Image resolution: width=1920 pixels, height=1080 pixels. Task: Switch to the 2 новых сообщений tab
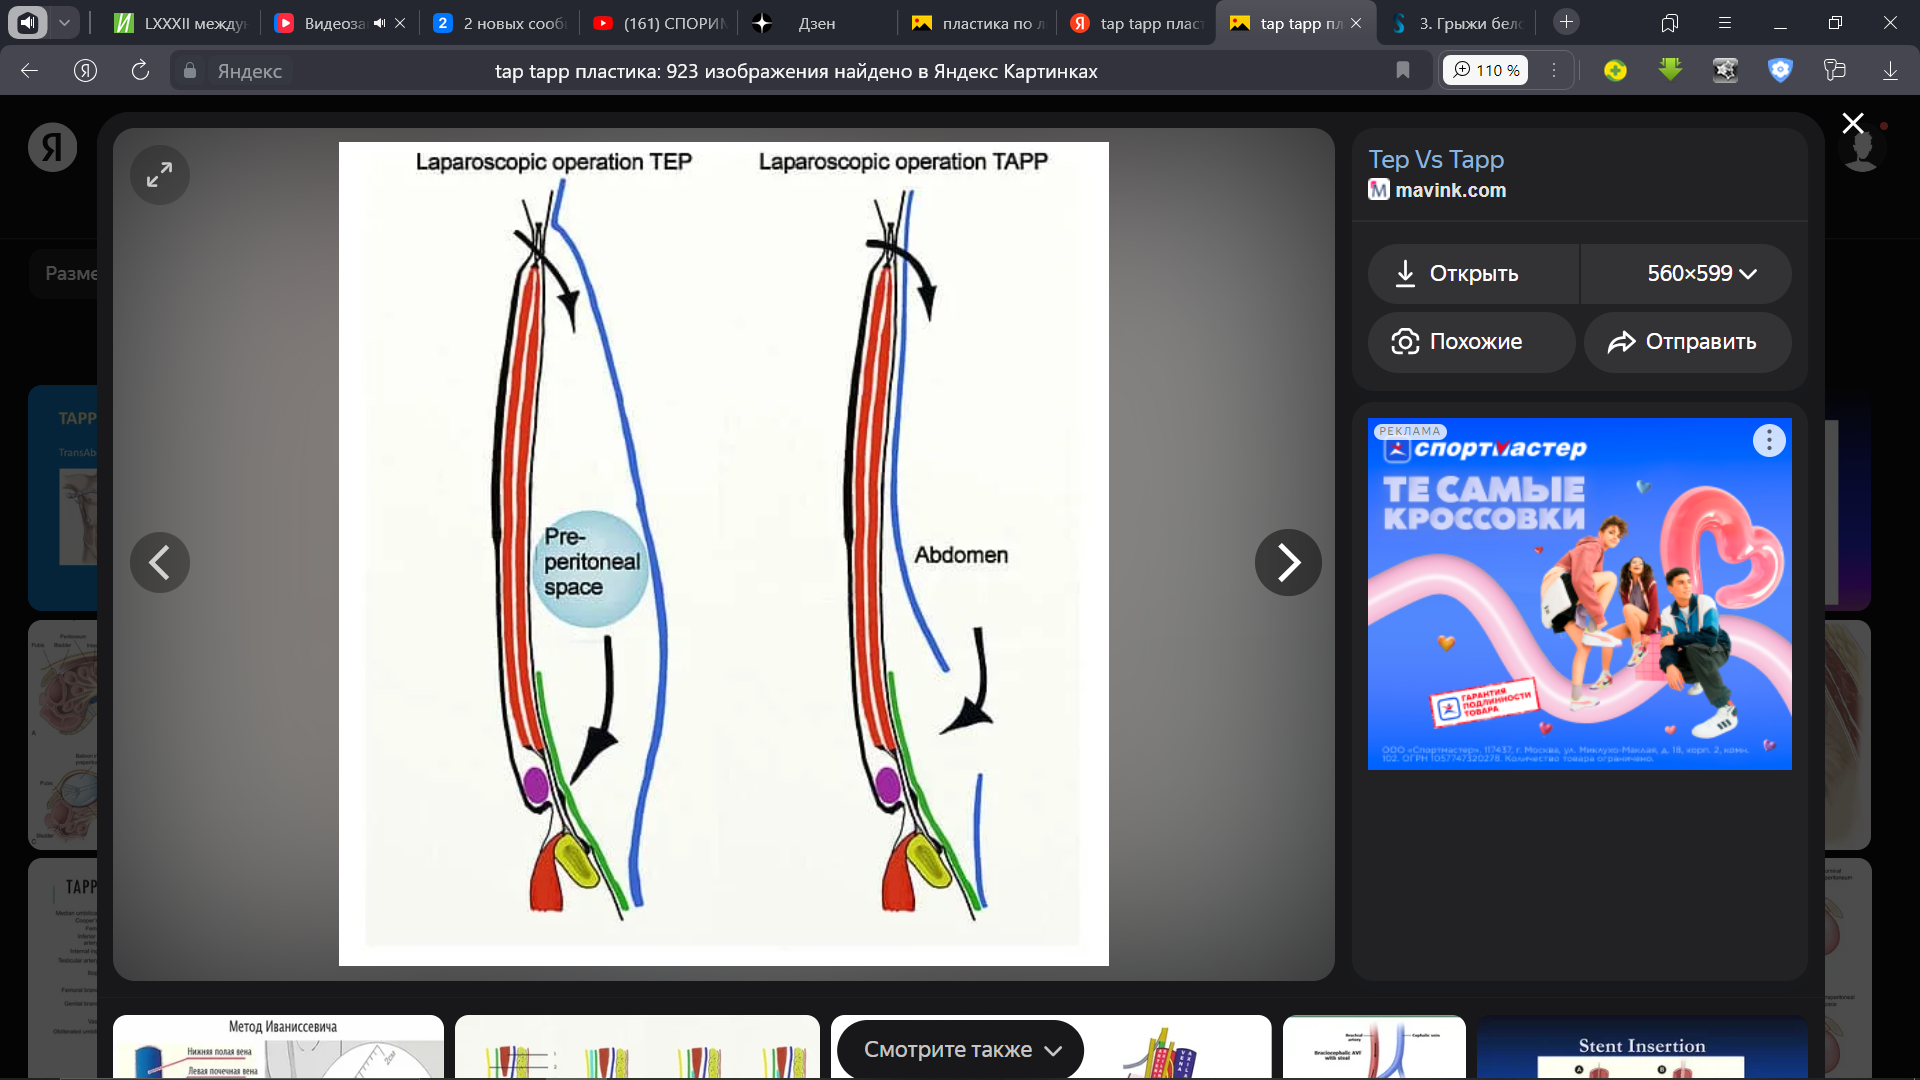(x=500, y=23)
